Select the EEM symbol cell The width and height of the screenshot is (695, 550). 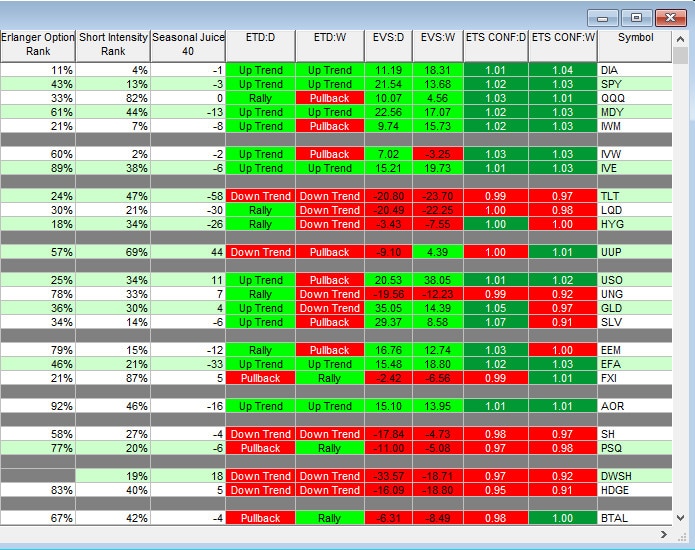(x=635, y=350)
